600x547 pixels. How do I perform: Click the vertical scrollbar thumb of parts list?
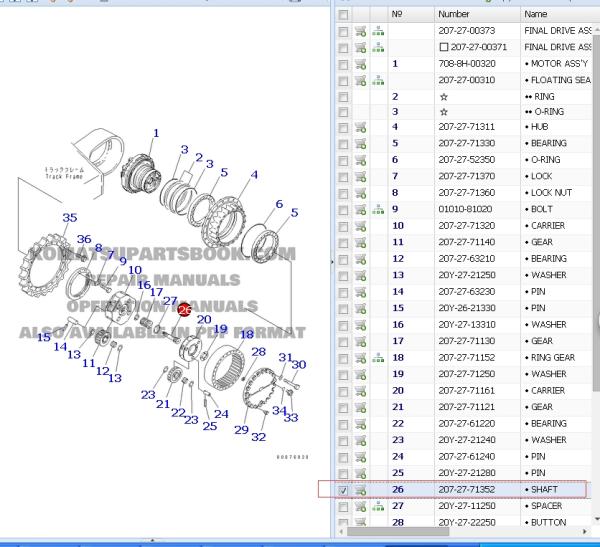pos(597,212)
